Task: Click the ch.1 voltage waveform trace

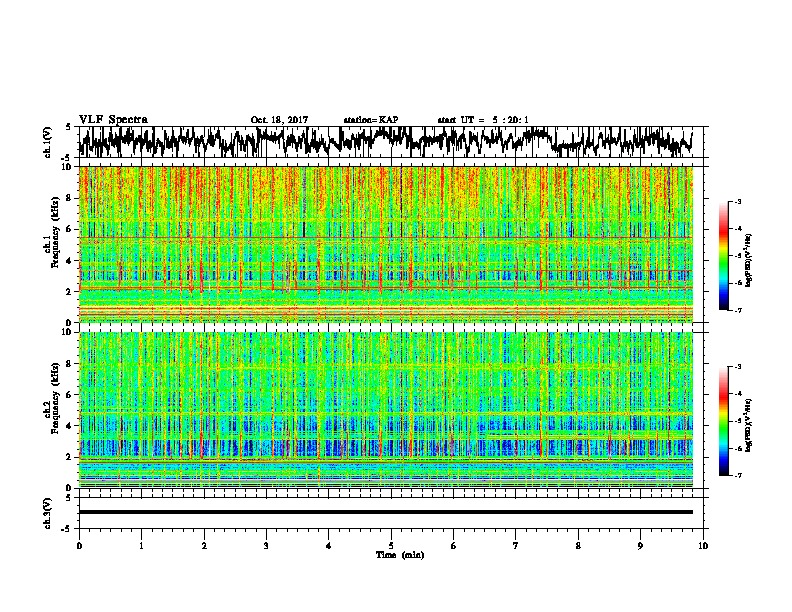Action: (385, 142)
